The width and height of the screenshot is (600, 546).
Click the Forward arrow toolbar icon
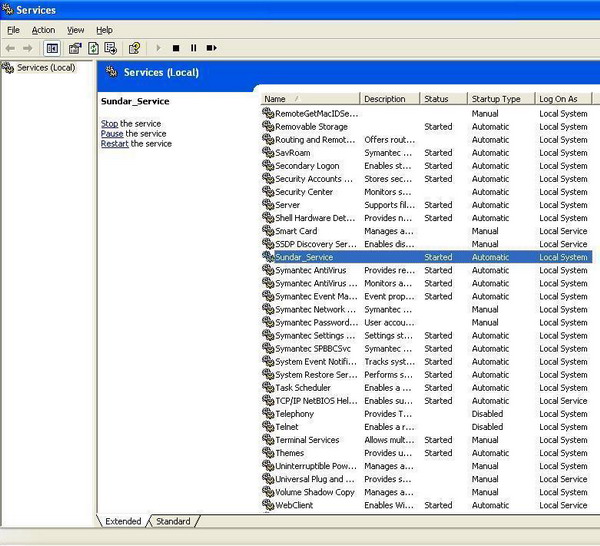pyautogui.click(x=28, y=48)
